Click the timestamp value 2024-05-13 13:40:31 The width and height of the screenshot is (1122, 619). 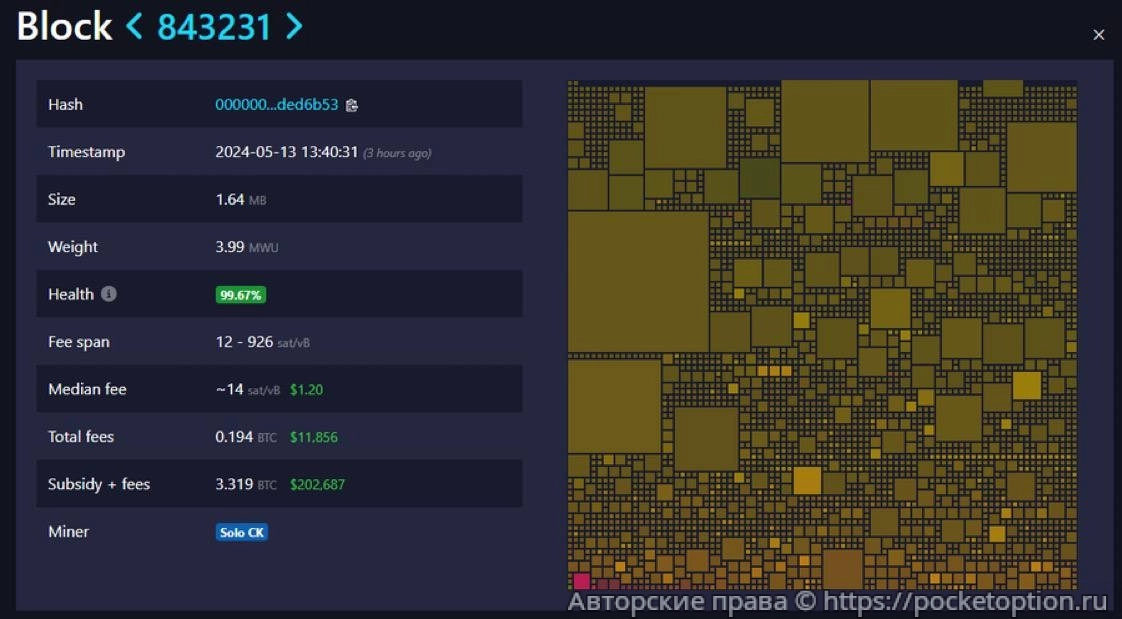click(x=286, y=153)
